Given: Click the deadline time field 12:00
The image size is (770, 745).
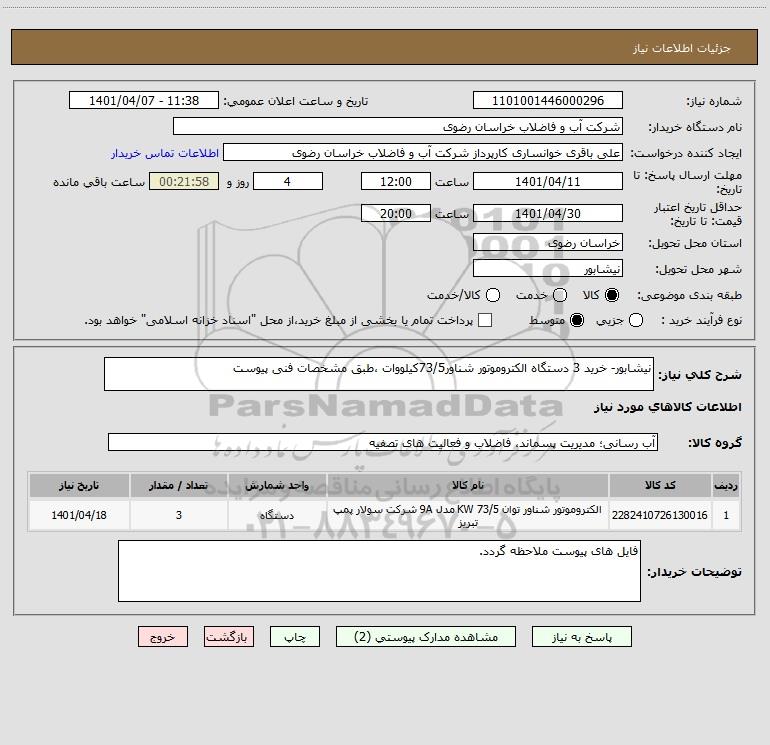Looking at the screenshot, I should tap(396, 181).
